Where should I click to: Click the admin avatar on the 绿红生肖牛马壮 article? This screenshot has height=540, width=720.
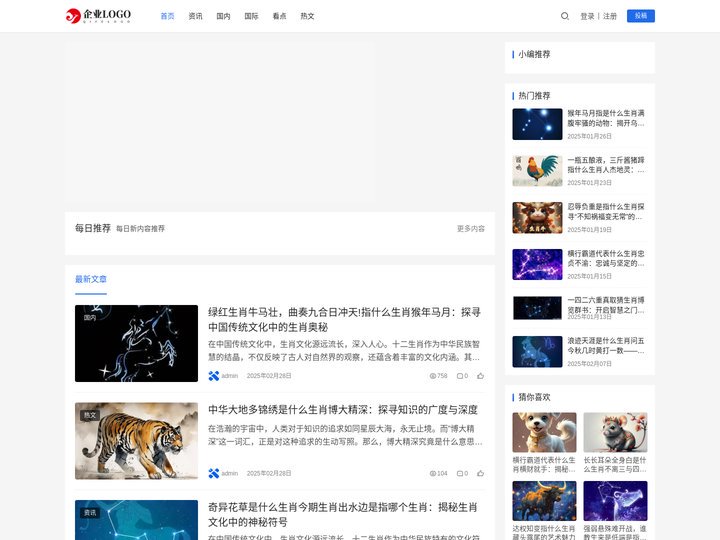(x=214, y=376)
